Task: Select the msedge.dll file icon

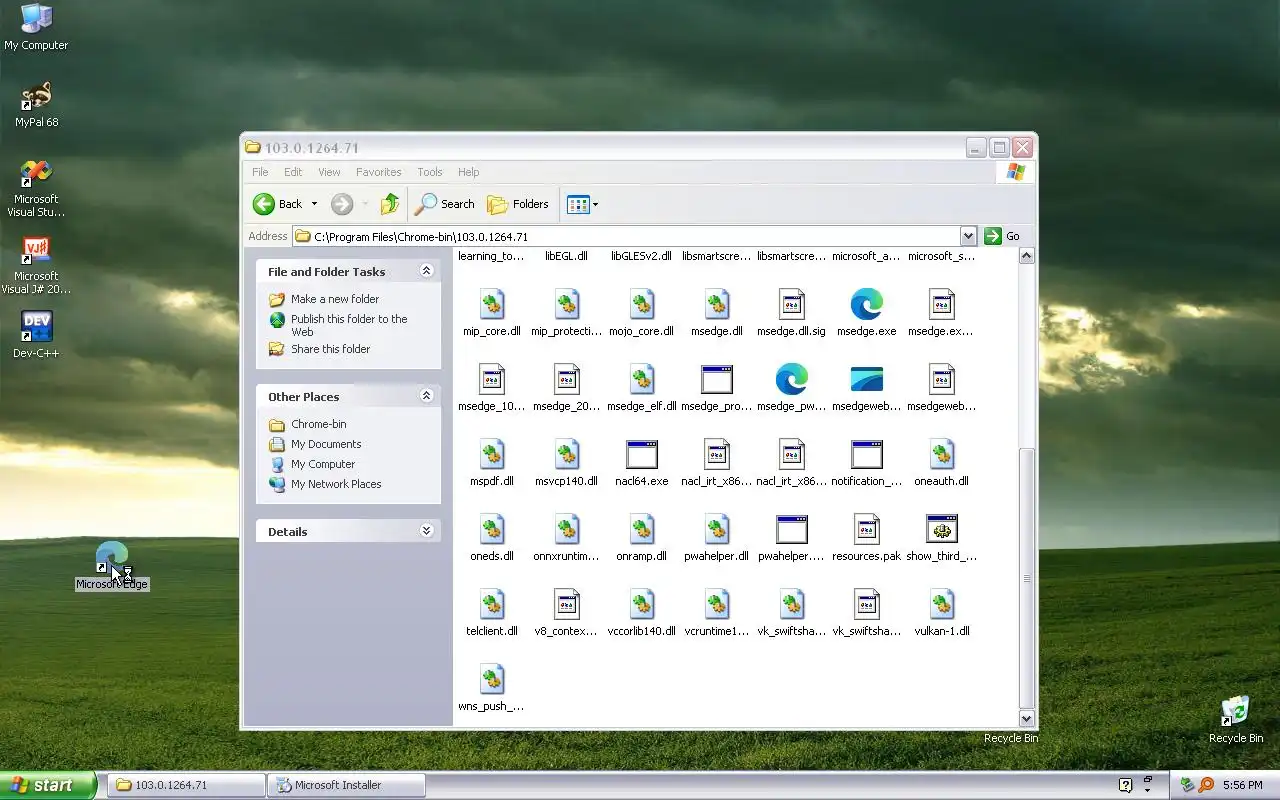Action: click(x=716, y=304)
